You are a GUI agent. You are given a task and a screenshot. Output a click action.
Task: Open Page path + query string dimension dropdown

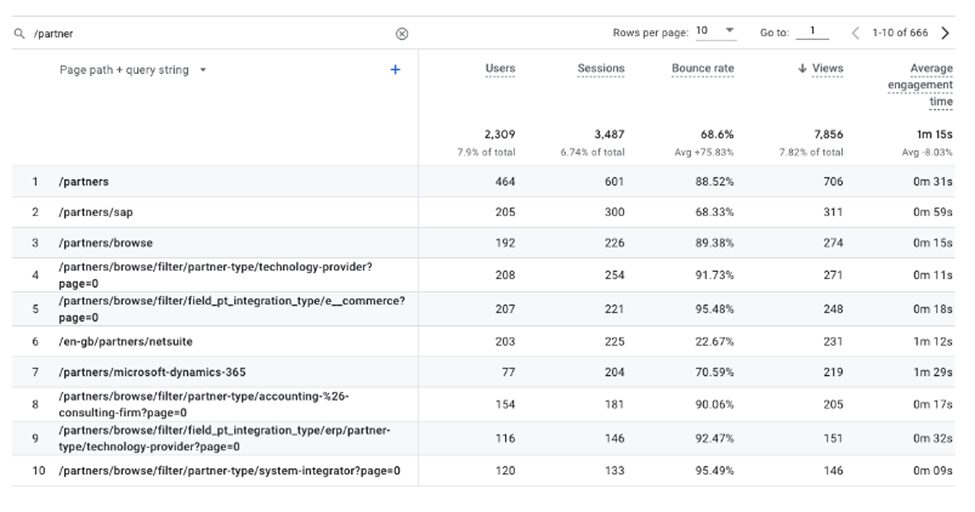132,70
